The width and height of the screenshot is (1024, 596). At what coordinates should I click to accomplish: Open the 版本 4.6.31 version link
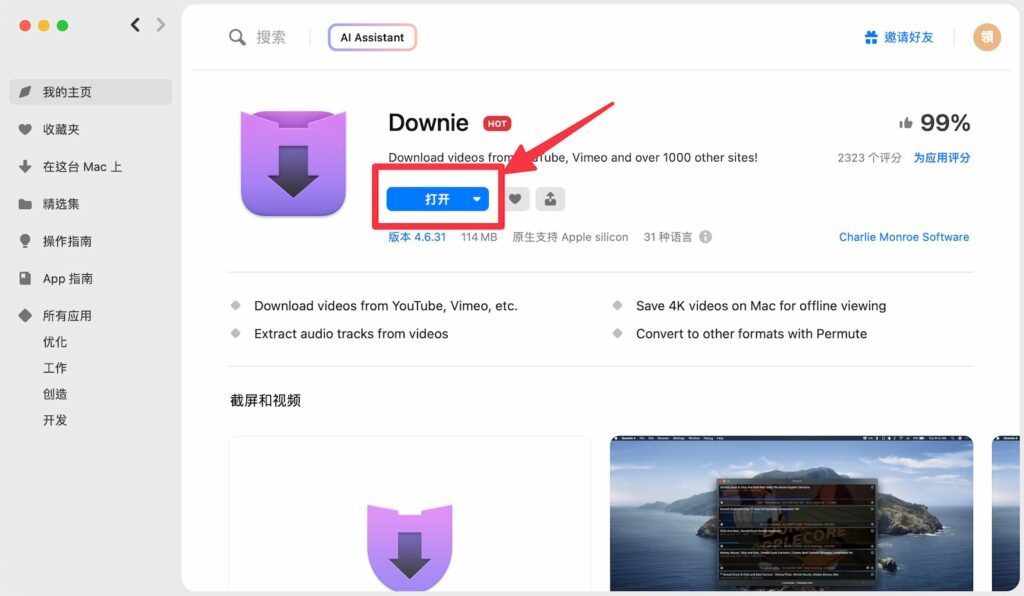pyautogui.click(x=417, y=237)
